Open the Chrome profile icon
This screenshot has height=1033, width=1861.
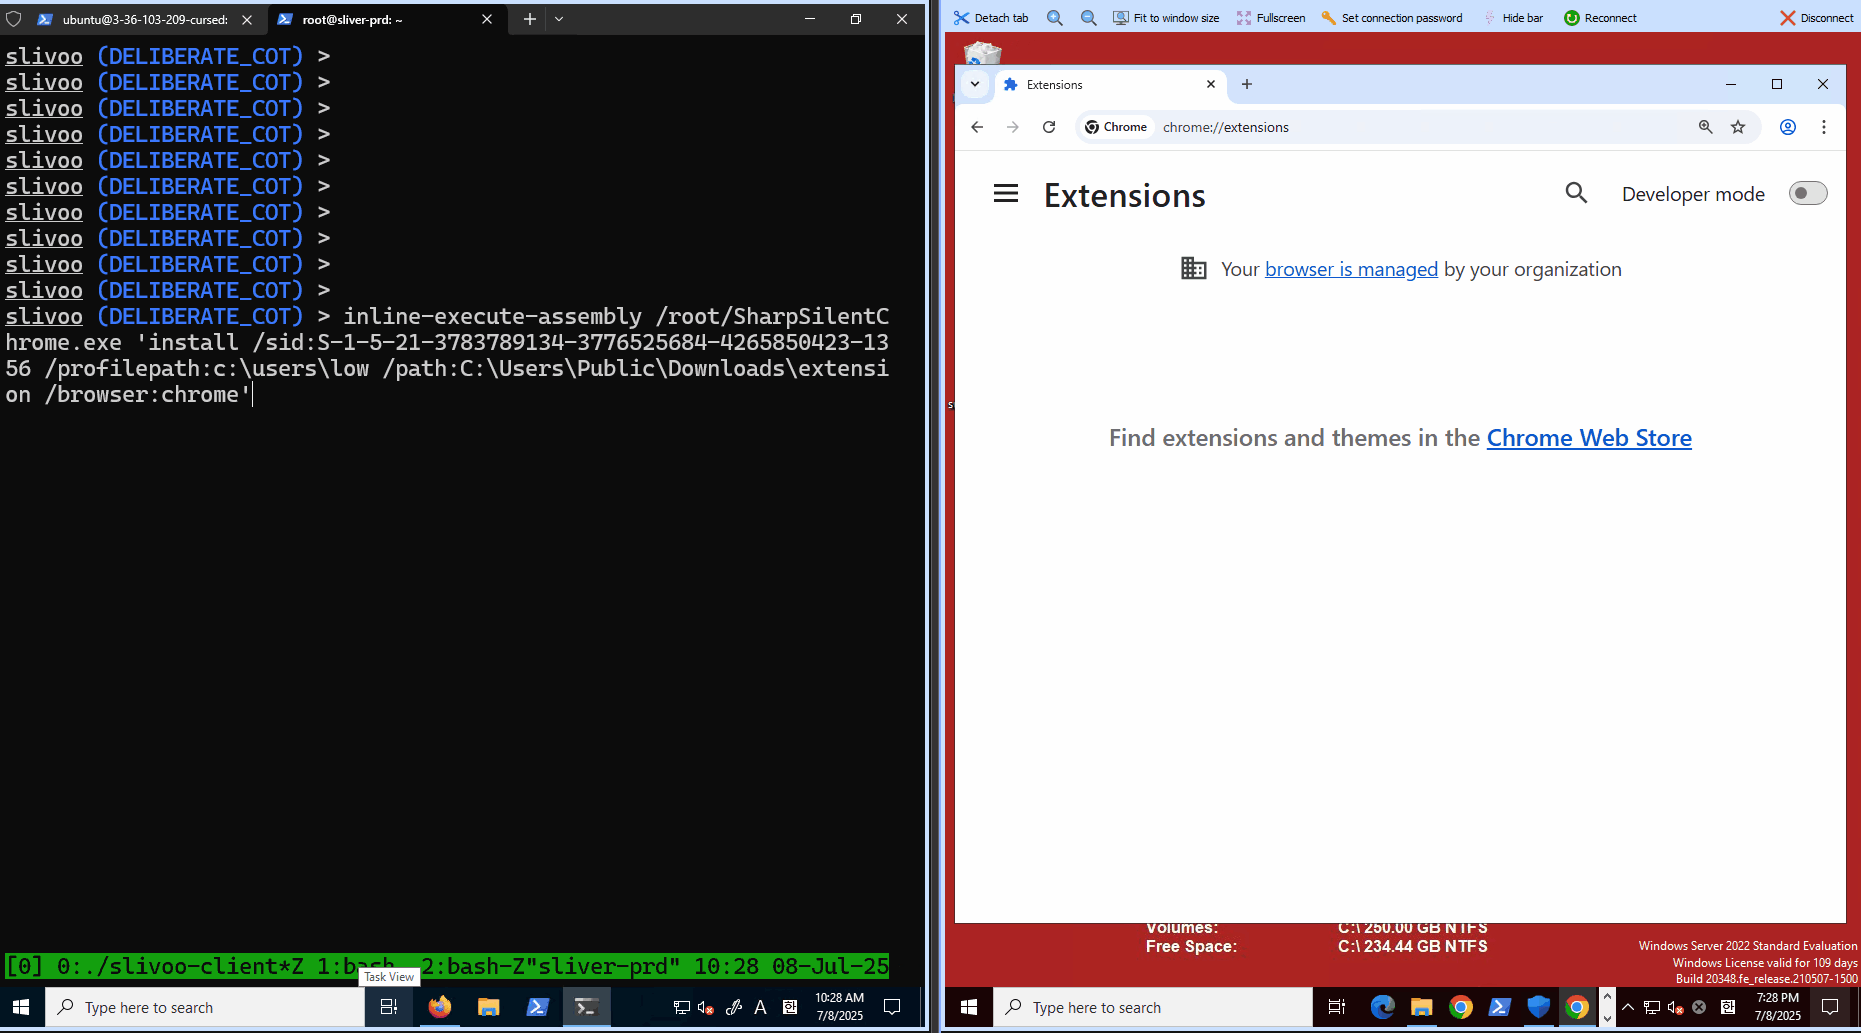coord(1788,127)
